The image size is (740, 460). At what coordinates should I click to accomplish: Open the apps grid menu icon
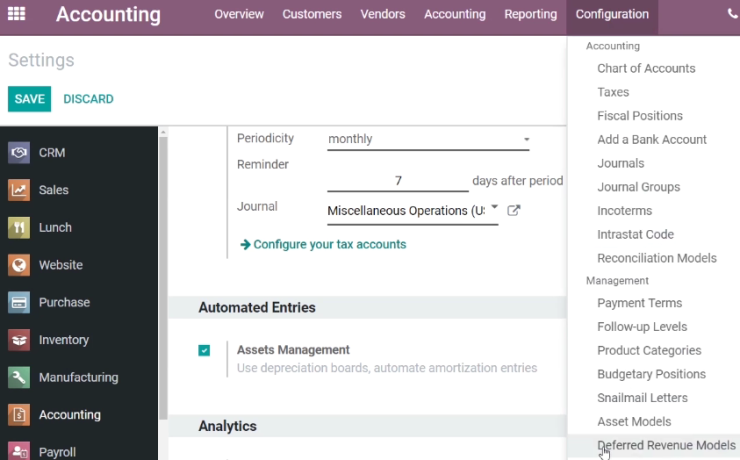click(17, 14)
